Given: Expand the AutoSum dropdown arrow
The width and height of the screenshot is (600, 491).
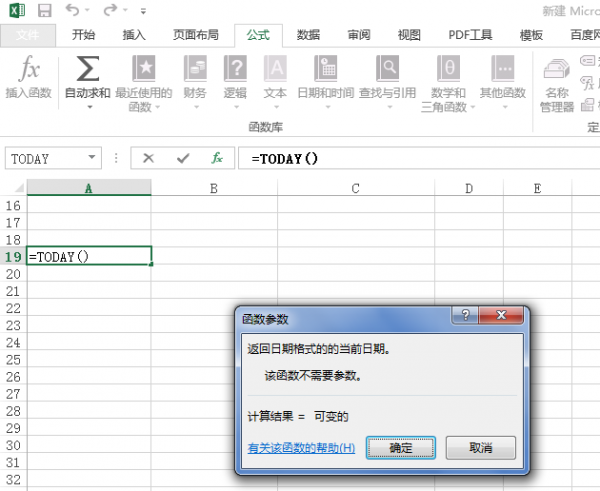Looking at the screenshot, I should tap(90, 108).
